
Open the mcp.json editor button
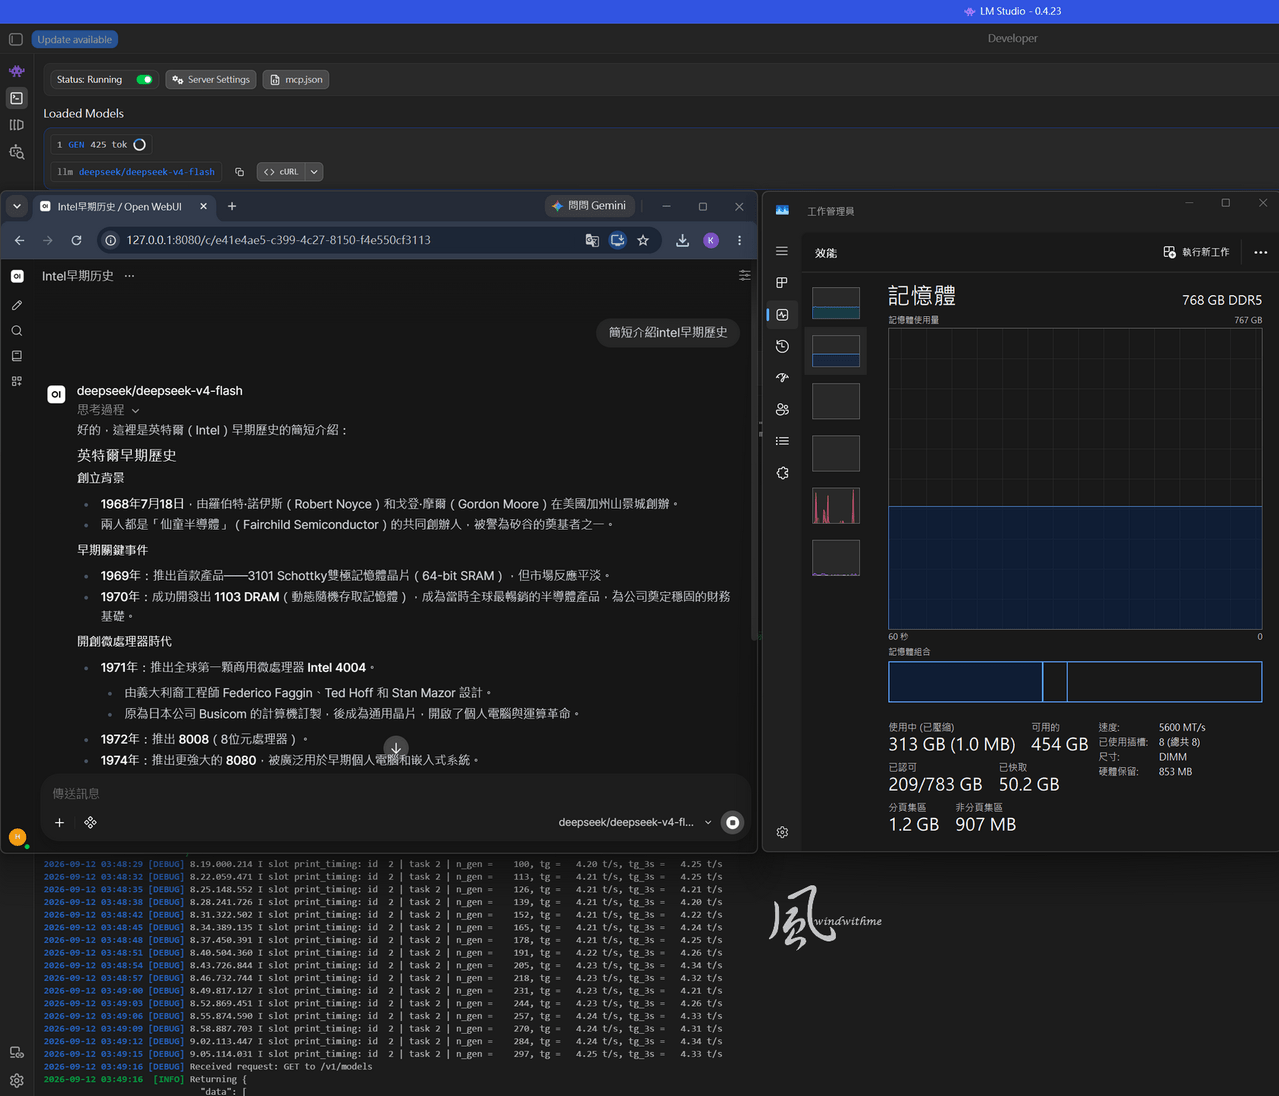(296, 80)
